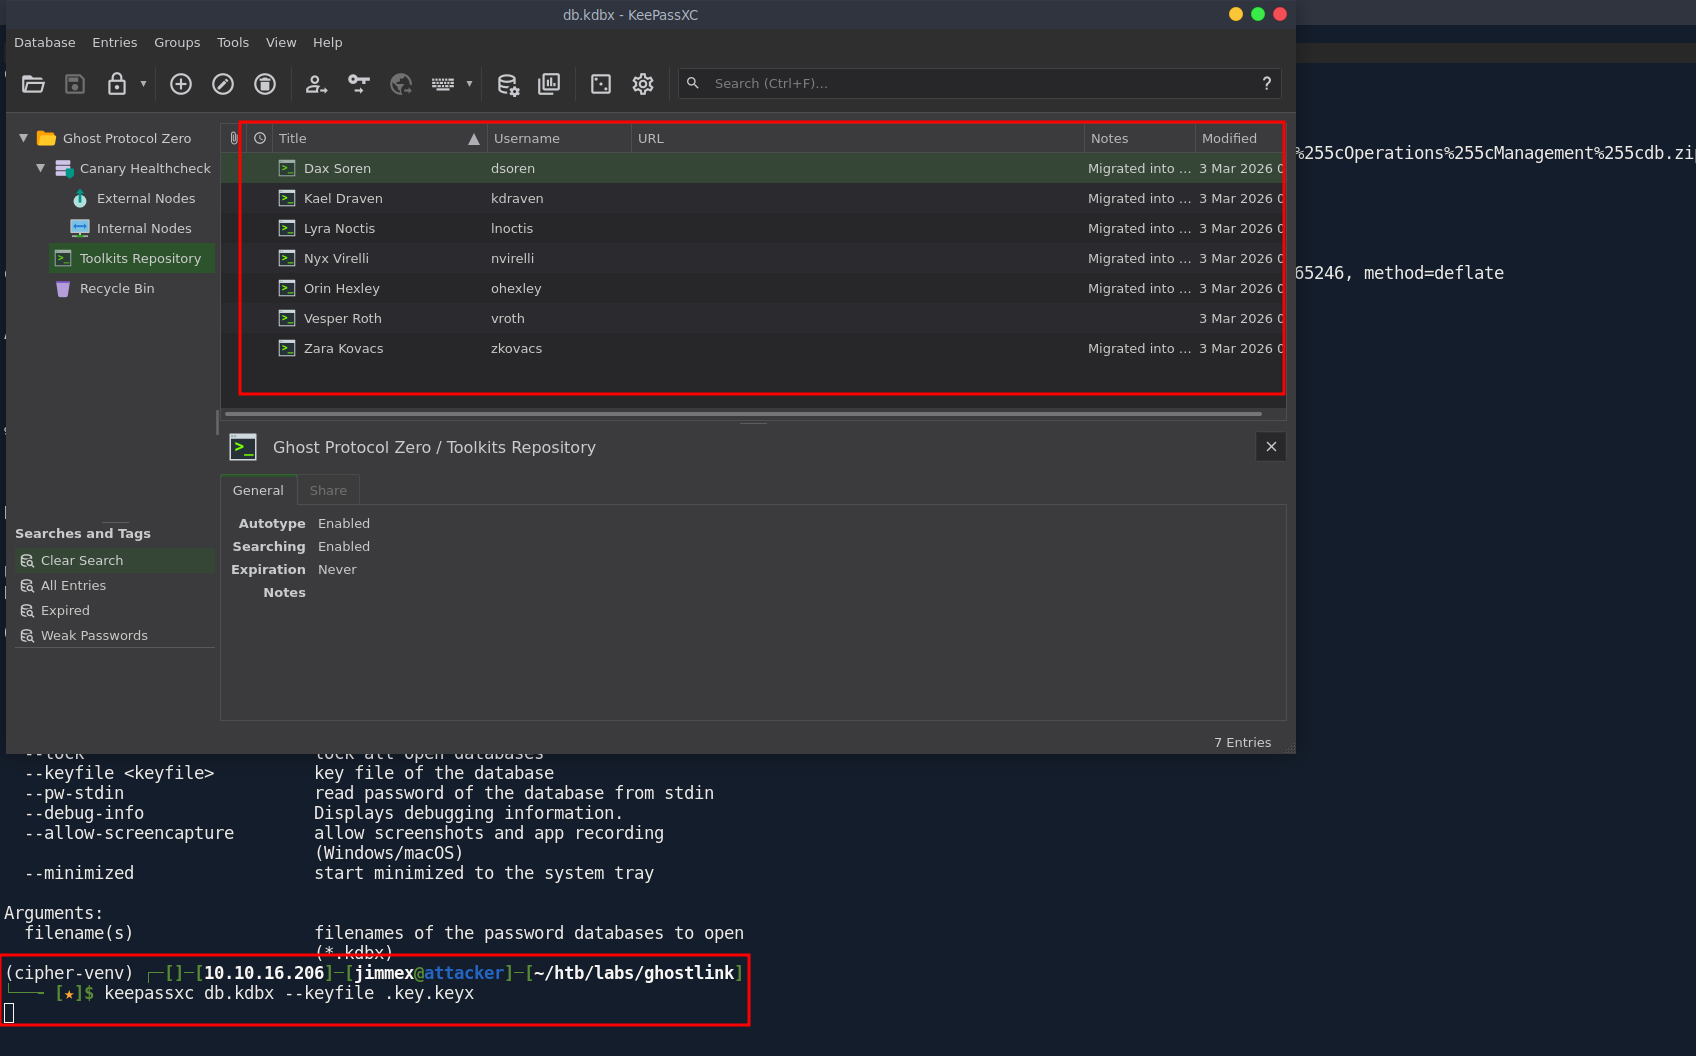Edit selected entry with the pencil icon

coord(223,84)
